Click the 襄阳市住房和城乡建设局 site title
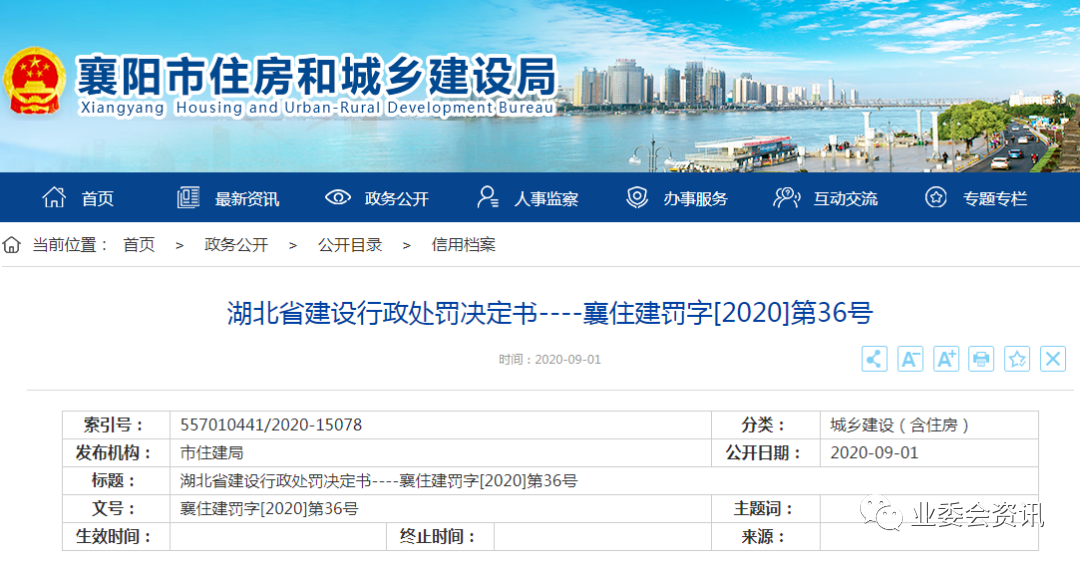Viewport: 1080px width, 563px height. click(x=317, y=75)
